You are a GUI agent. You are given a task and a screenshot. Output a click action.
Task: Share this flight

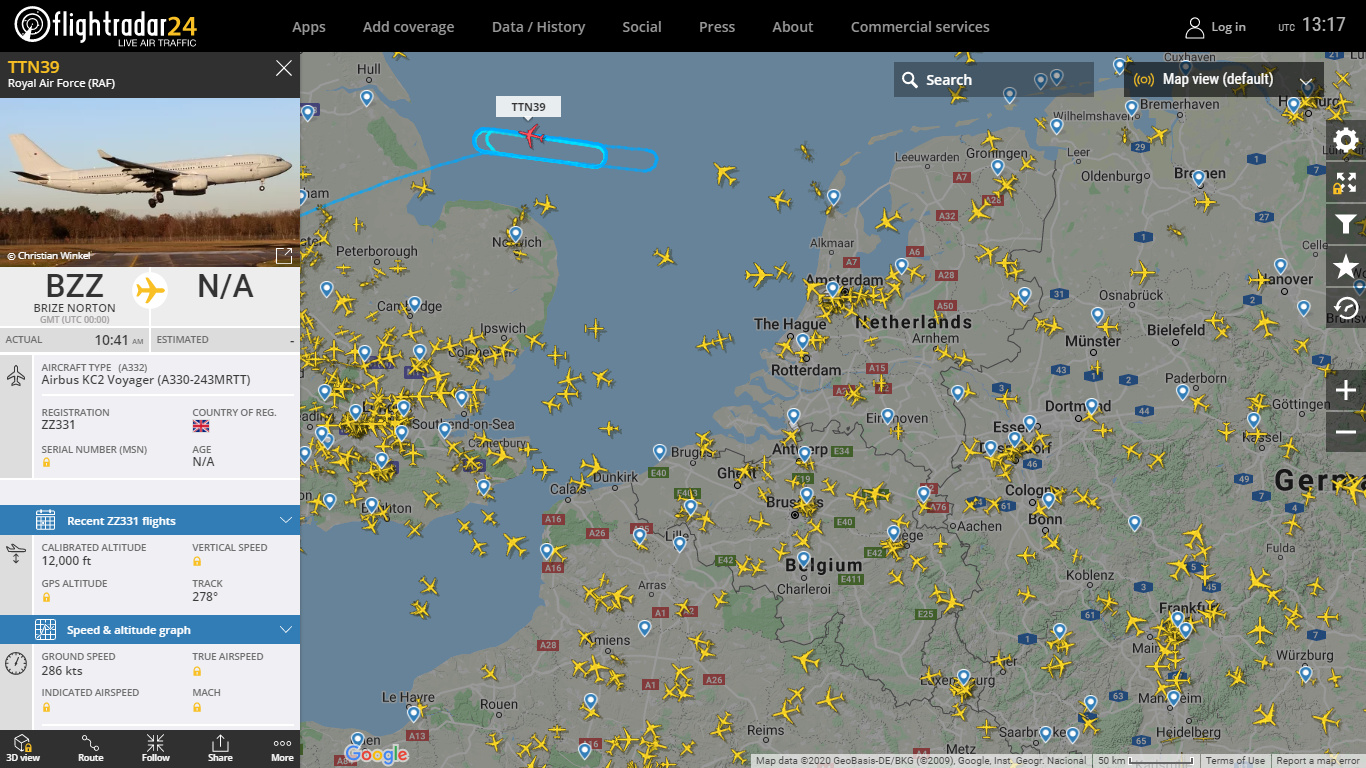[220, 748]
